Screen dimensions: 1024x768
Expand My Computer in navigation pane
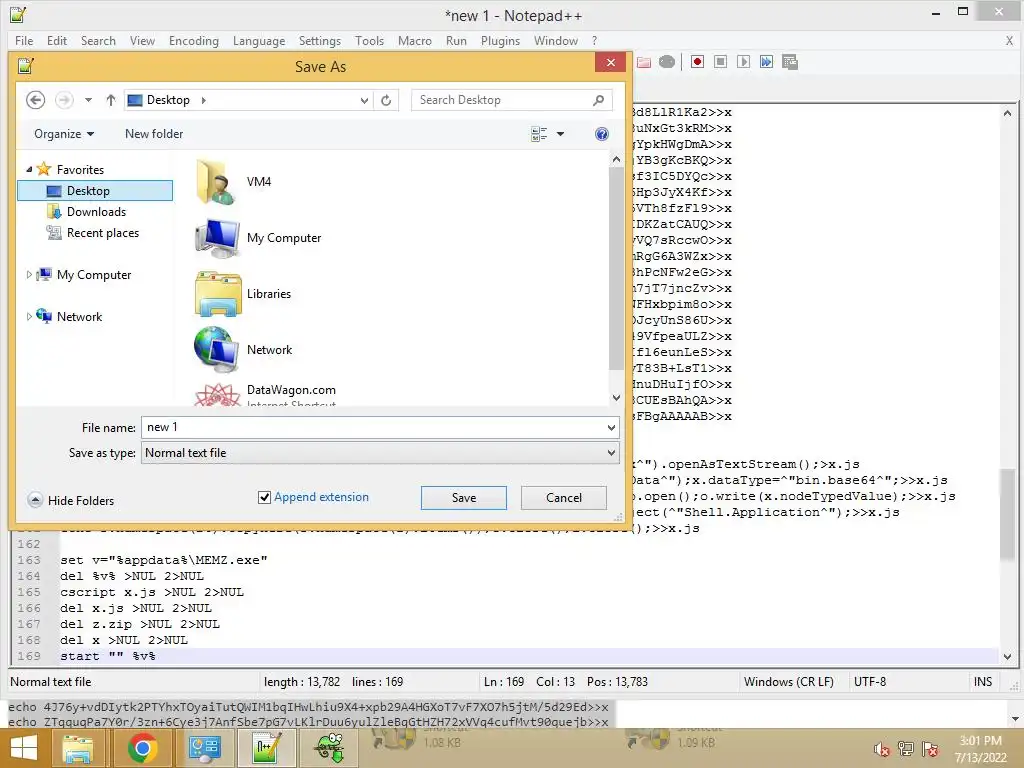pos(29,275)
